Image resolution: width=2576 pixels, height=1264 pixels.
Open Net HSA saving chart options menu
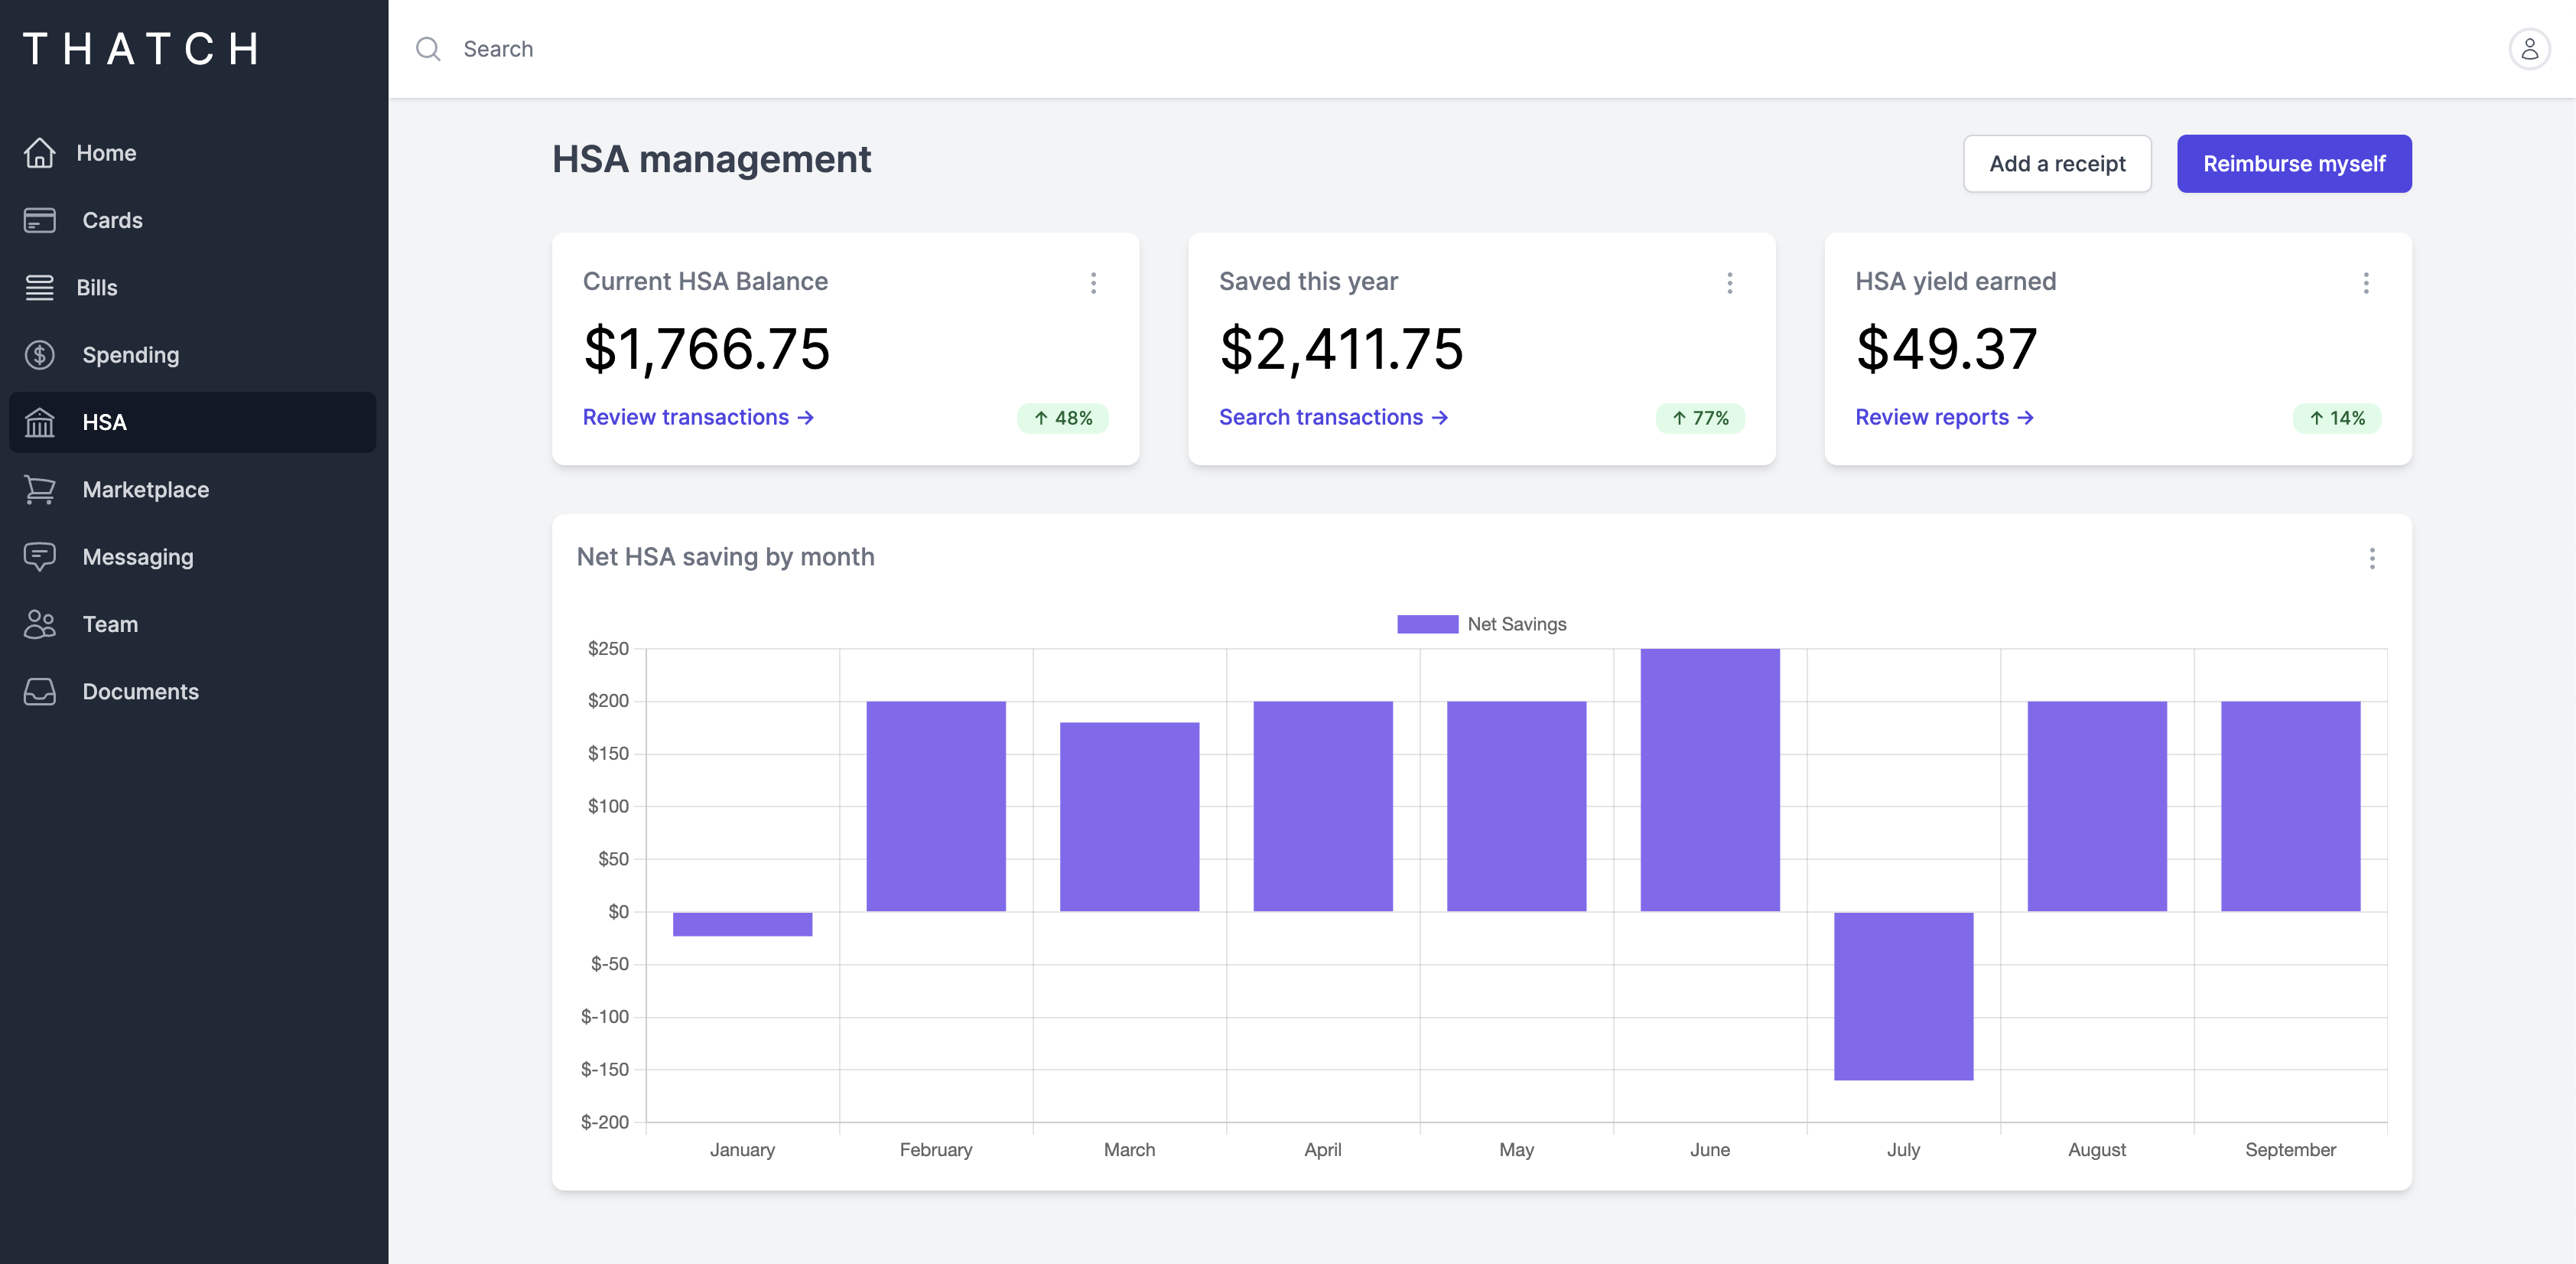2371,558
